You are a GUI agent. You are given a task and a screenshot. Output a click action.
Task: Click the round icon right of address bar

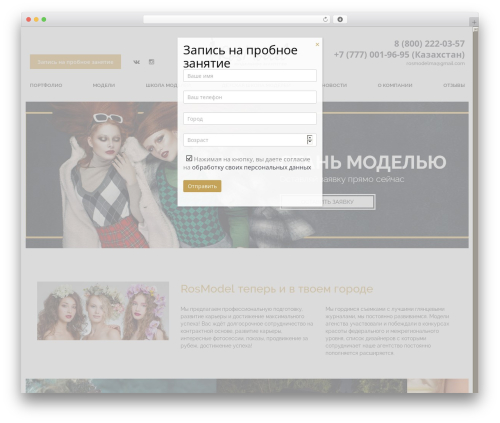tap(340, 19)
